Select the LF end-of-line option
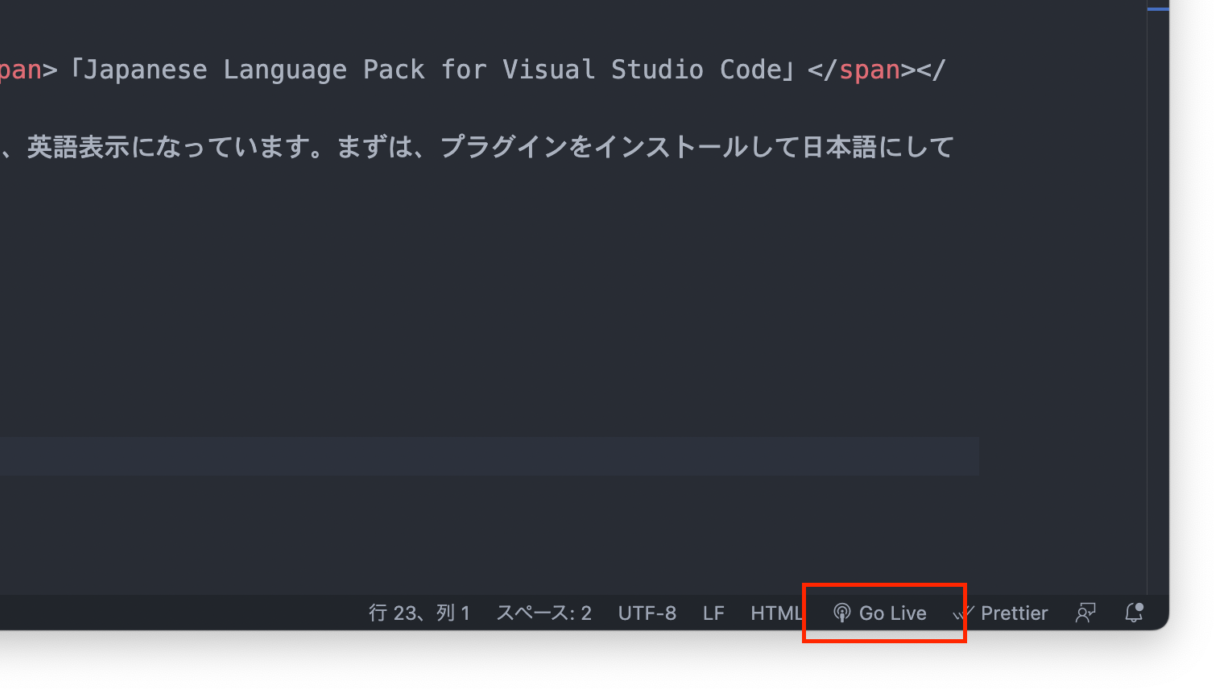The width and height of the screenshot is (1224, 698). pos(713,613)
